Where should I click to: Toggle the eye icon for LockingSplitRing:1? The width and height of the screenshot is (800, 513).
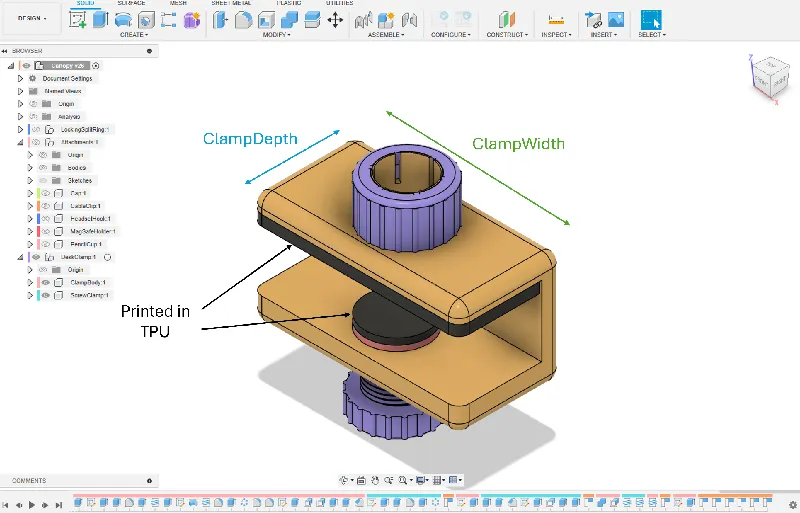coord(37,129)
